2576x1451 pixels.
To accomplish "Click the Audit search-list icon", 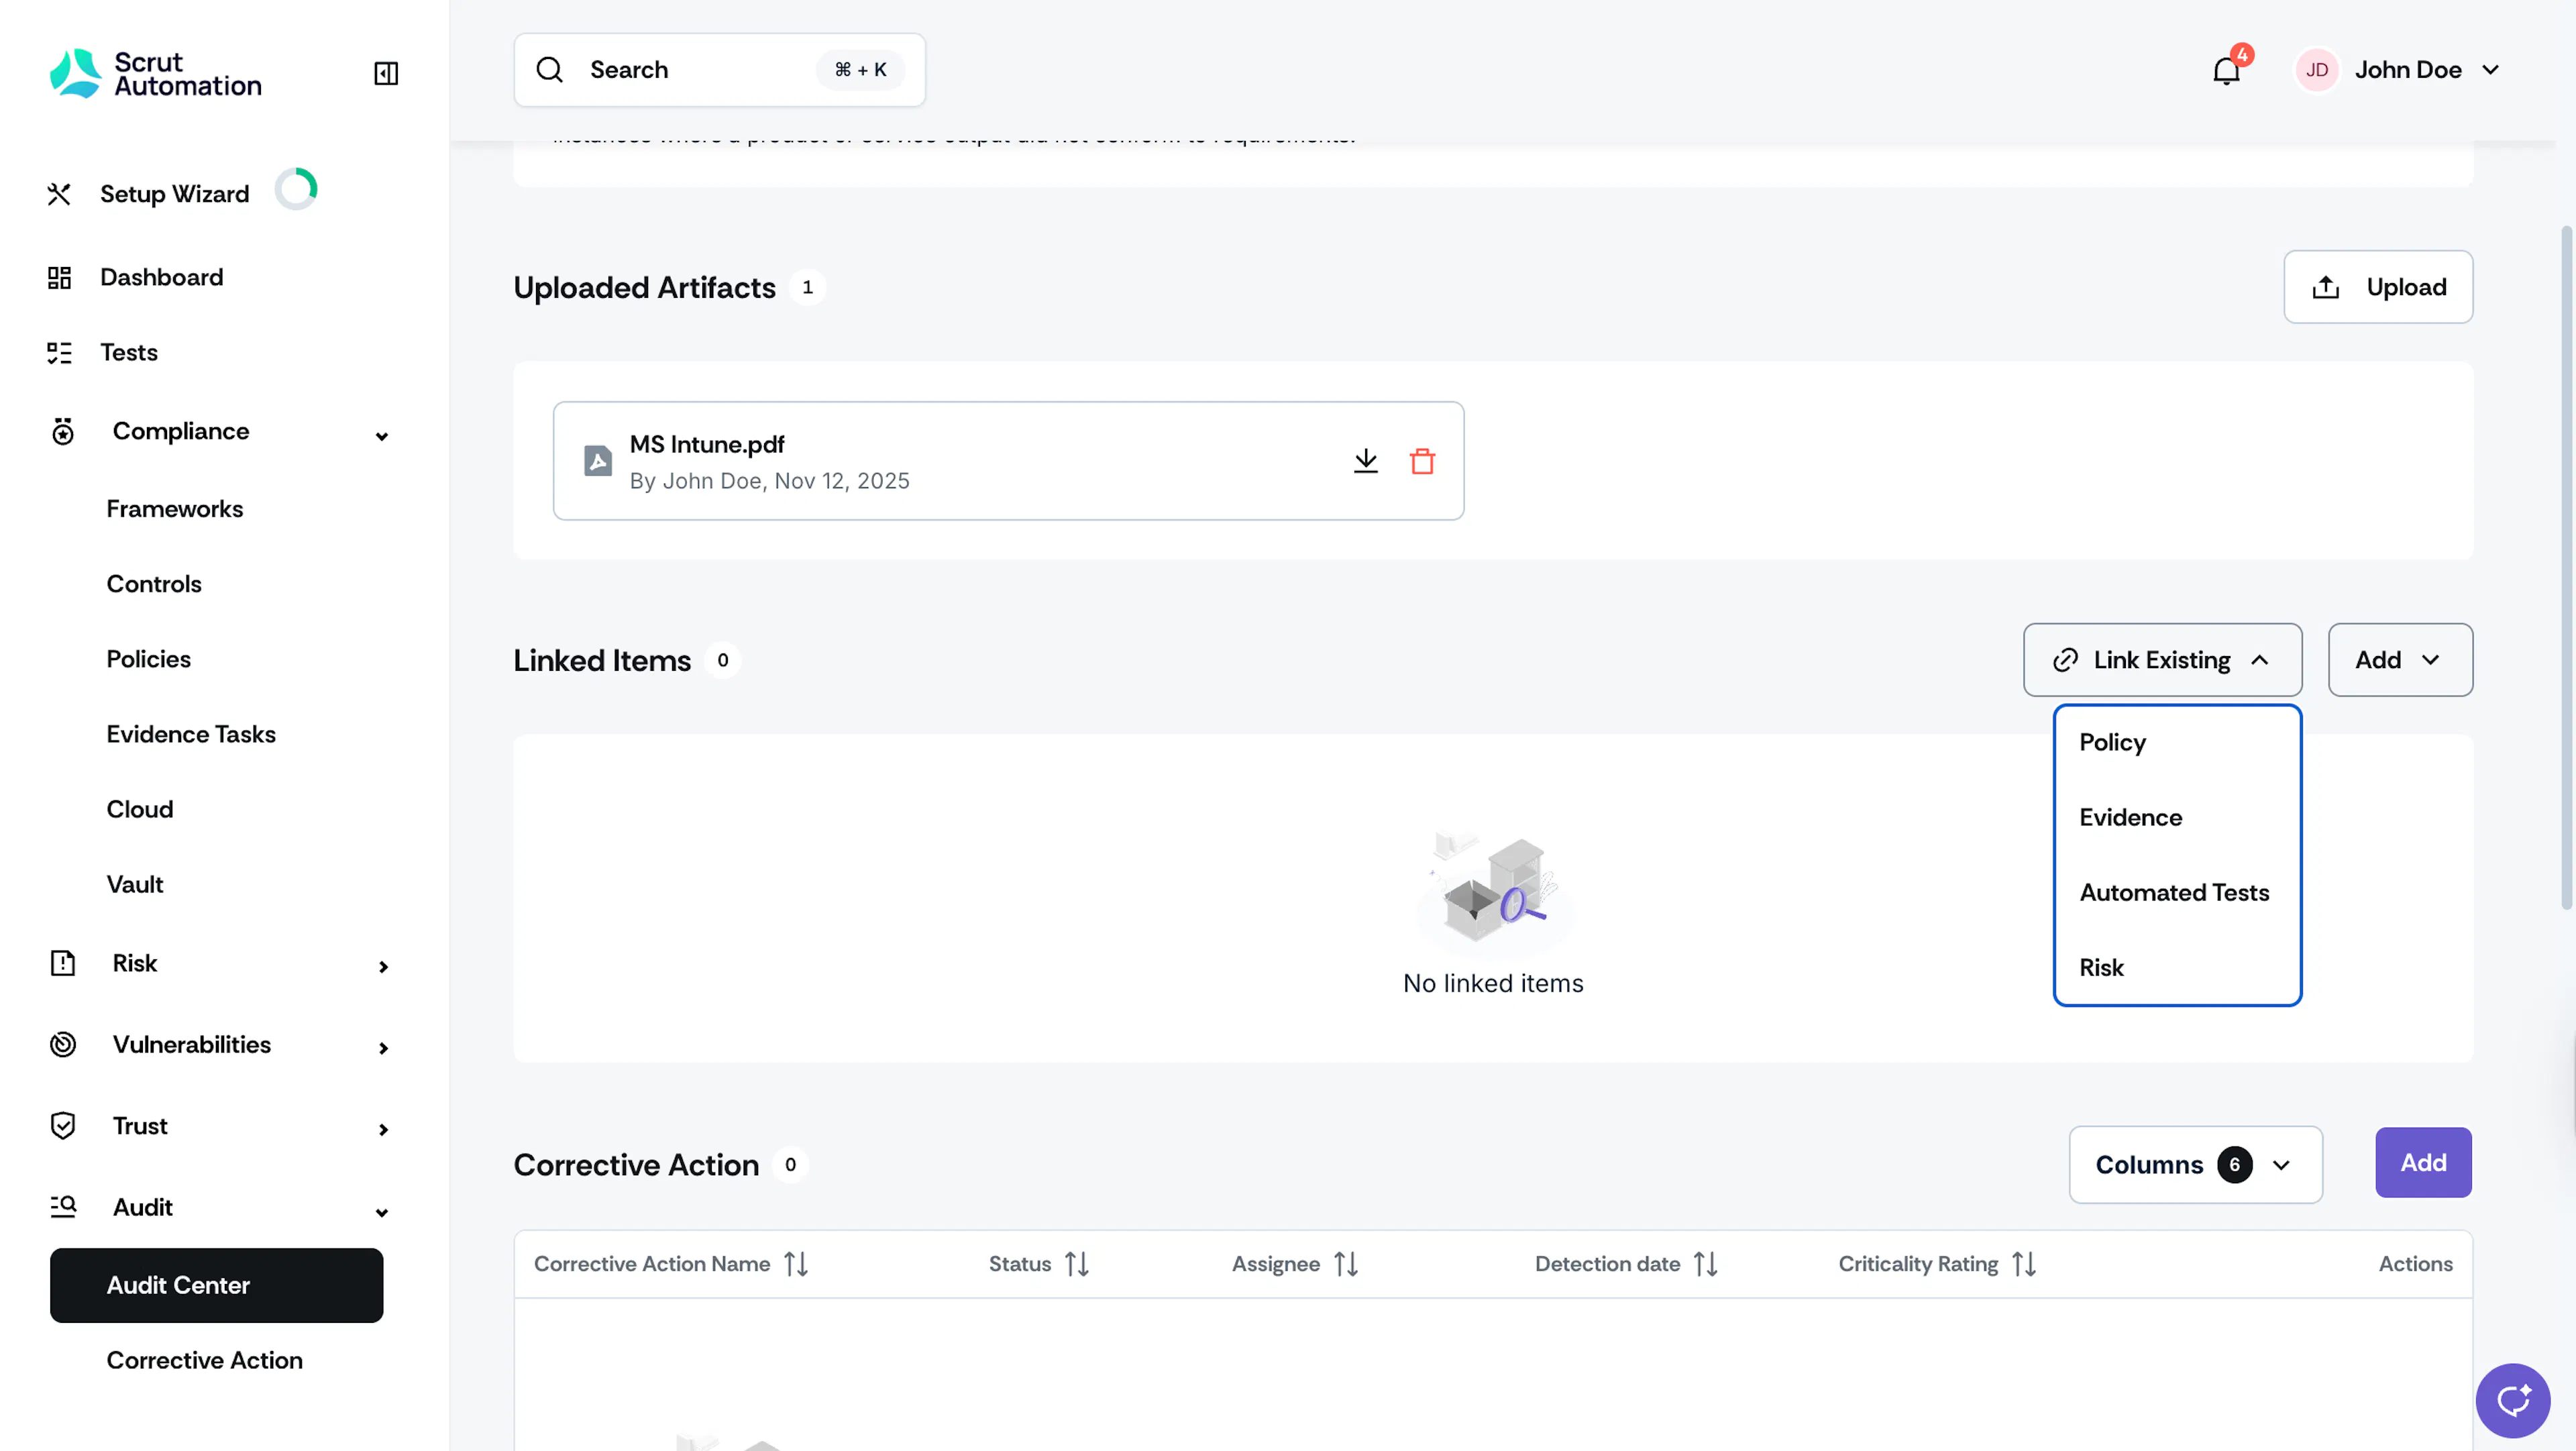I will tap(63, 1207).
